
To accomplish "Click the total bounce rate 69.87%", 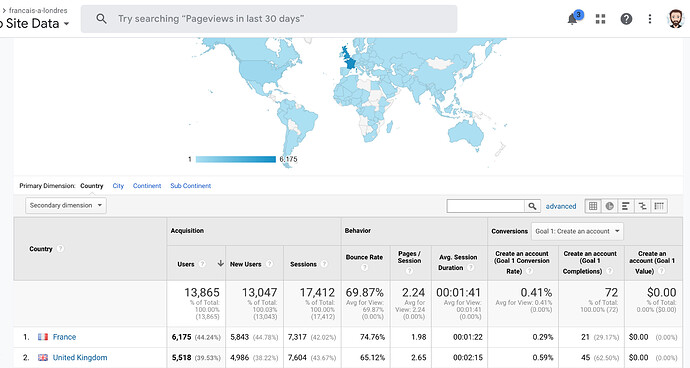I will pos(364,292).
